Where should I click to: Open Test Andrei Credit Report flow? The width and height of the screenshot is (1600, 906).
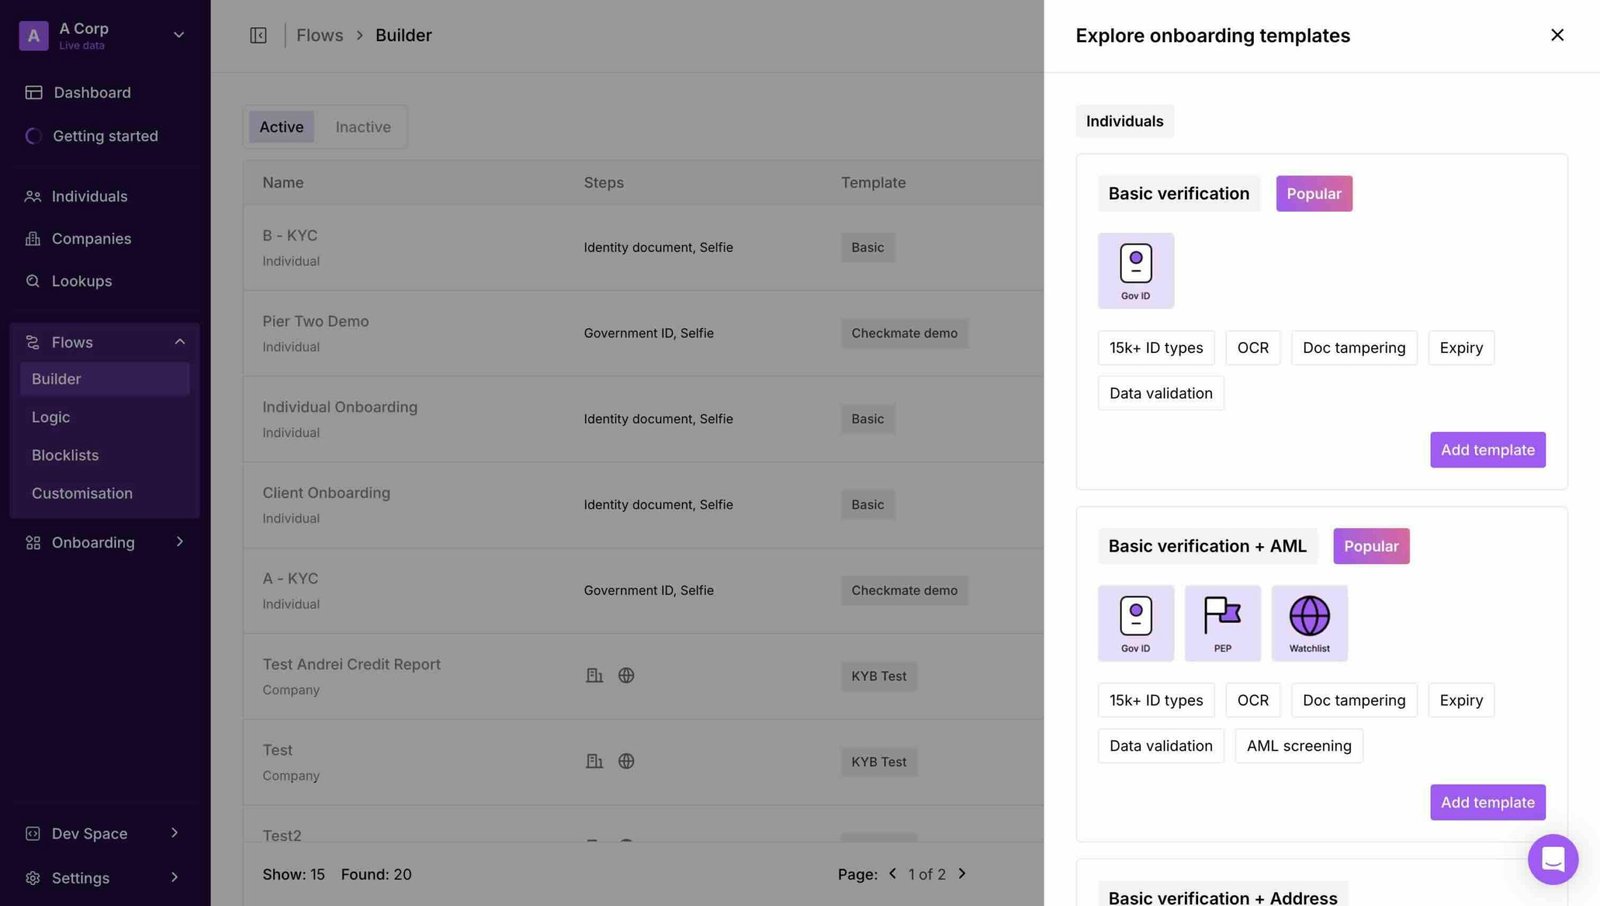(x=643, y=676)
